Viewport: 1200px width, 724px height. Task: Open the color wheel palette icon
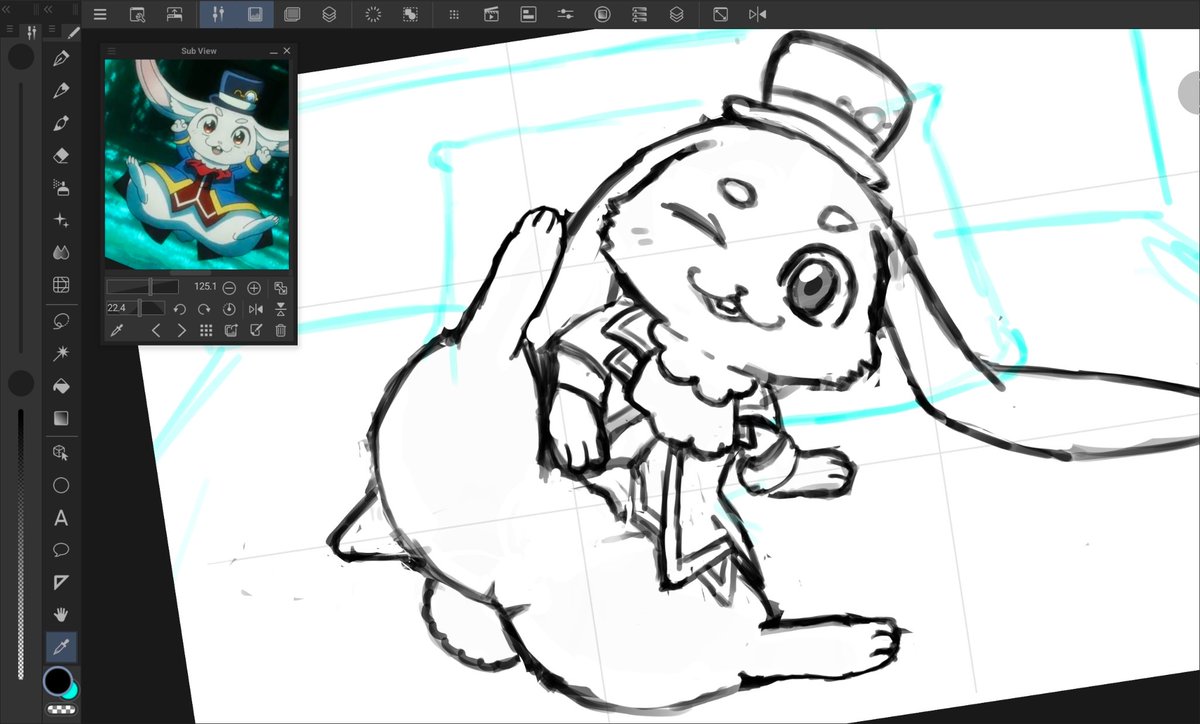pos(602,15)
